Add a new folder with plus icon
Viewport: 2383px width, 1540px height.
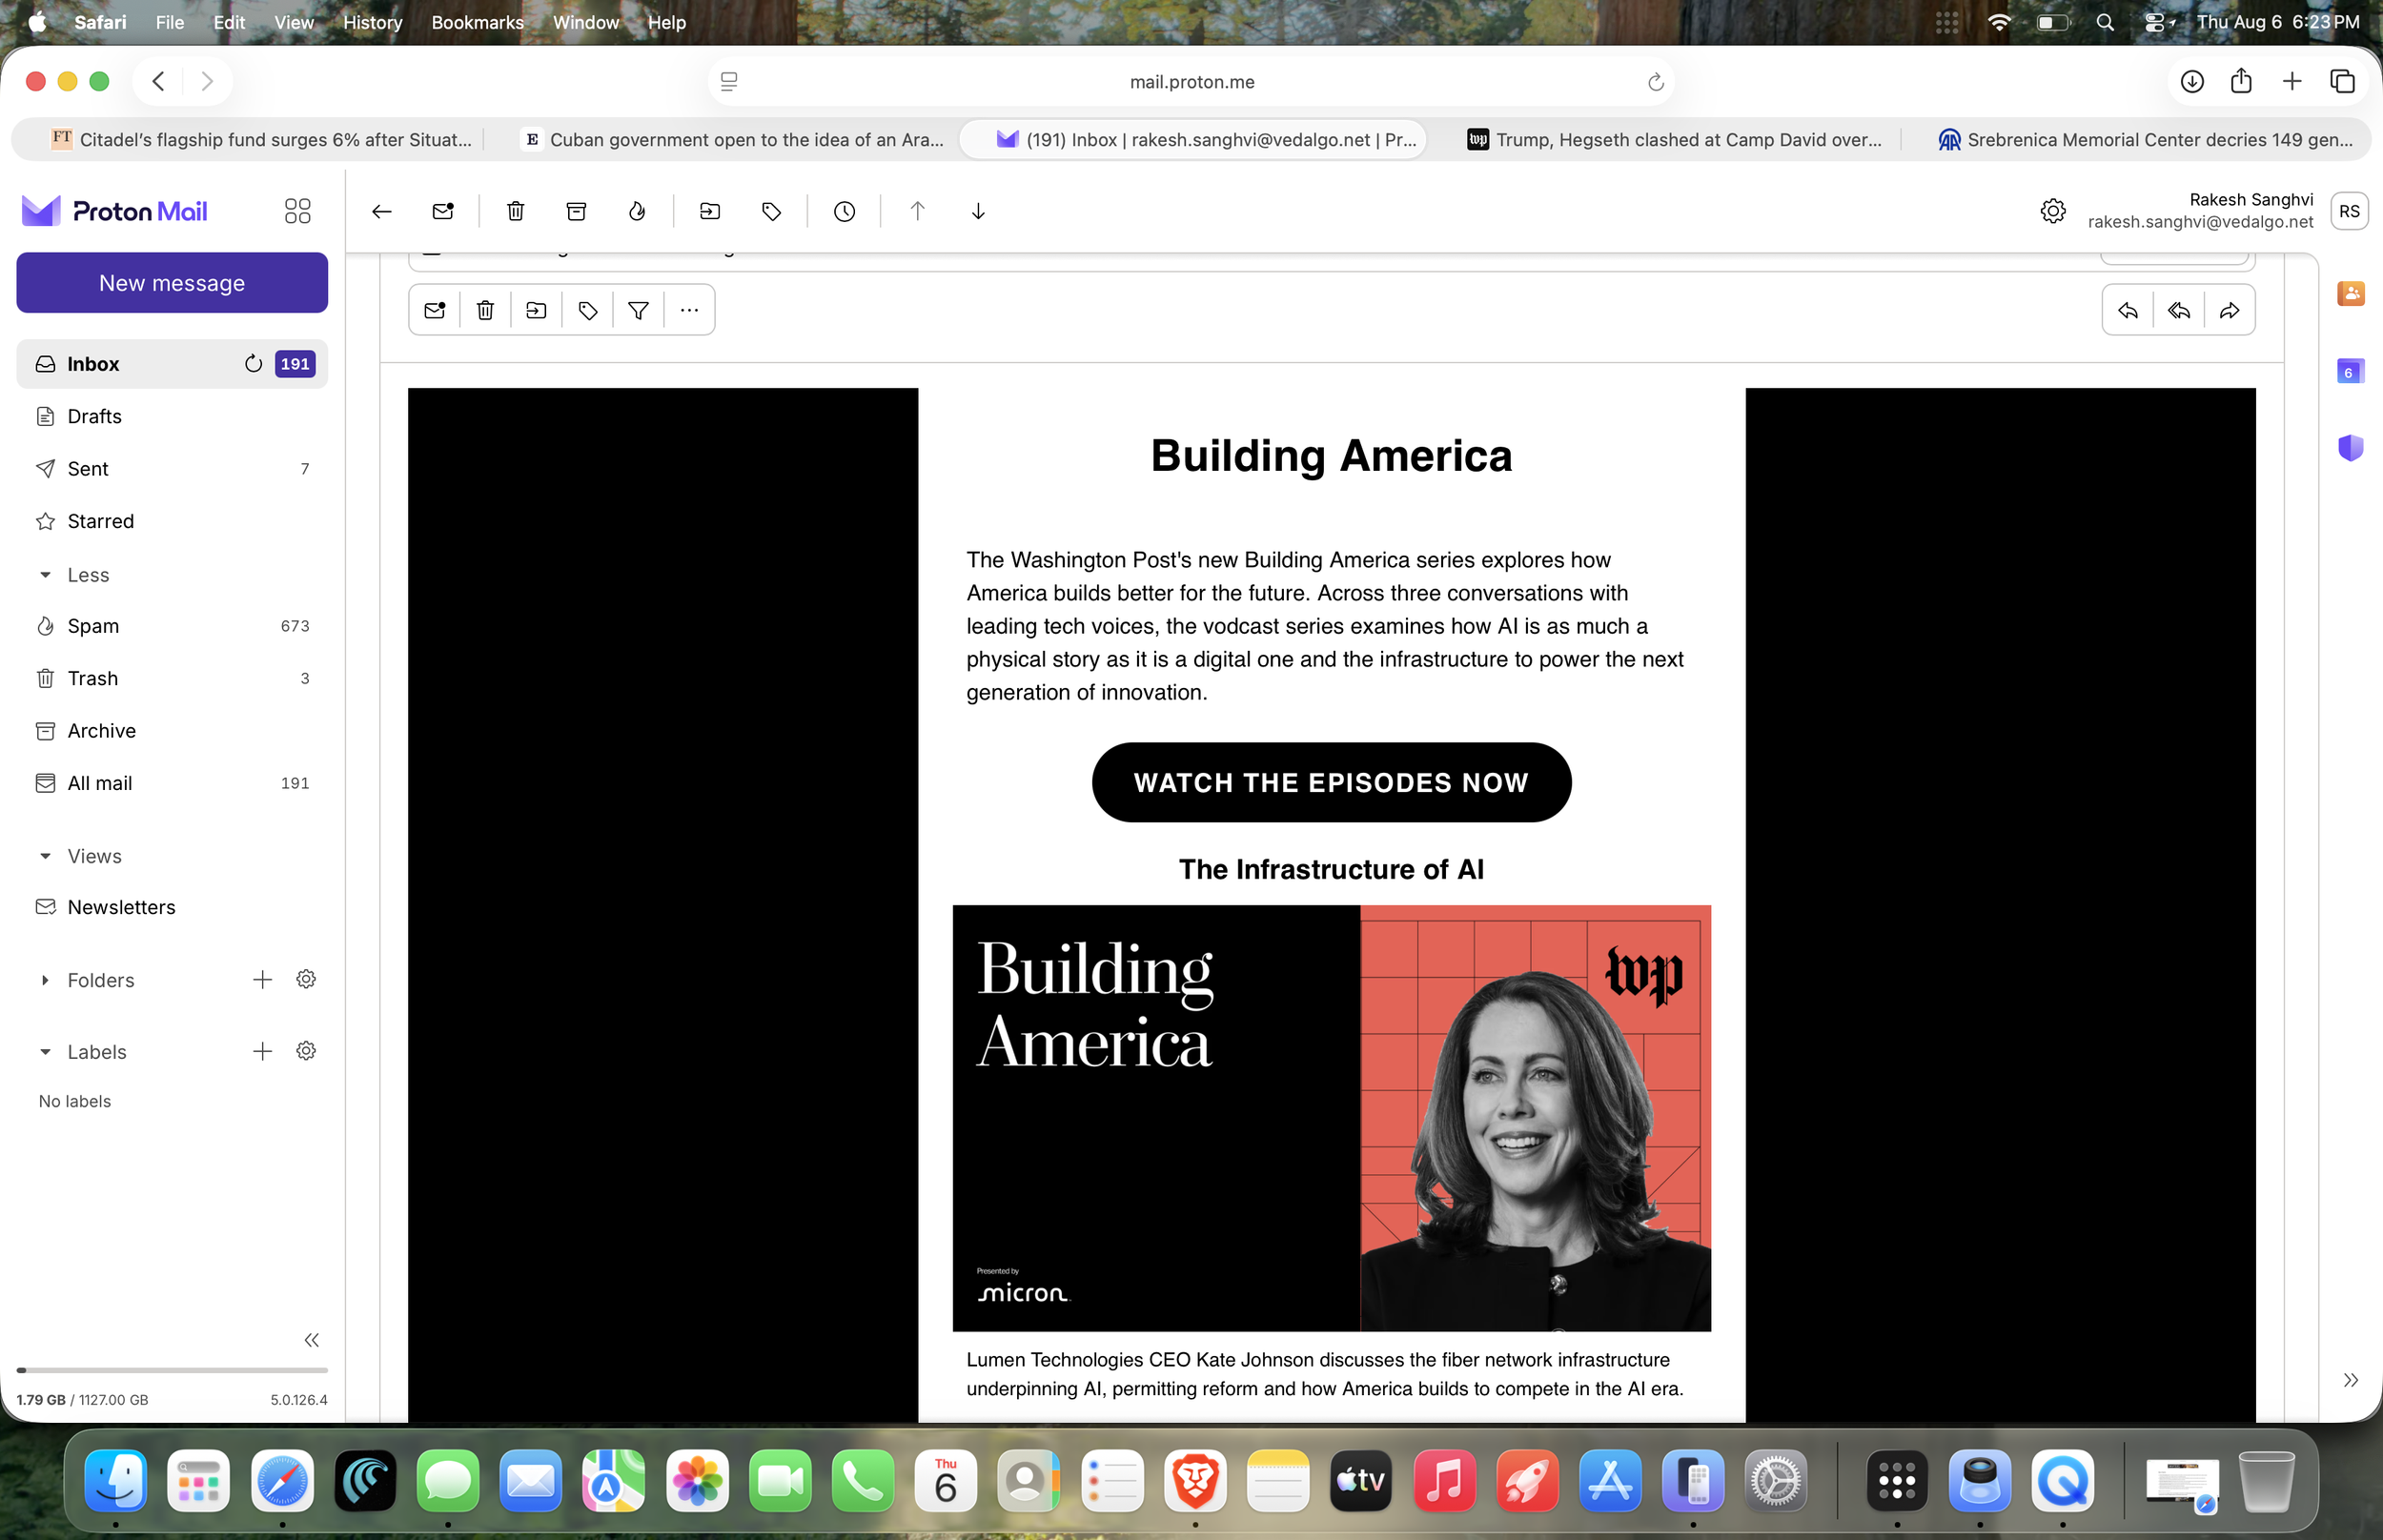(x=262, y=980)
